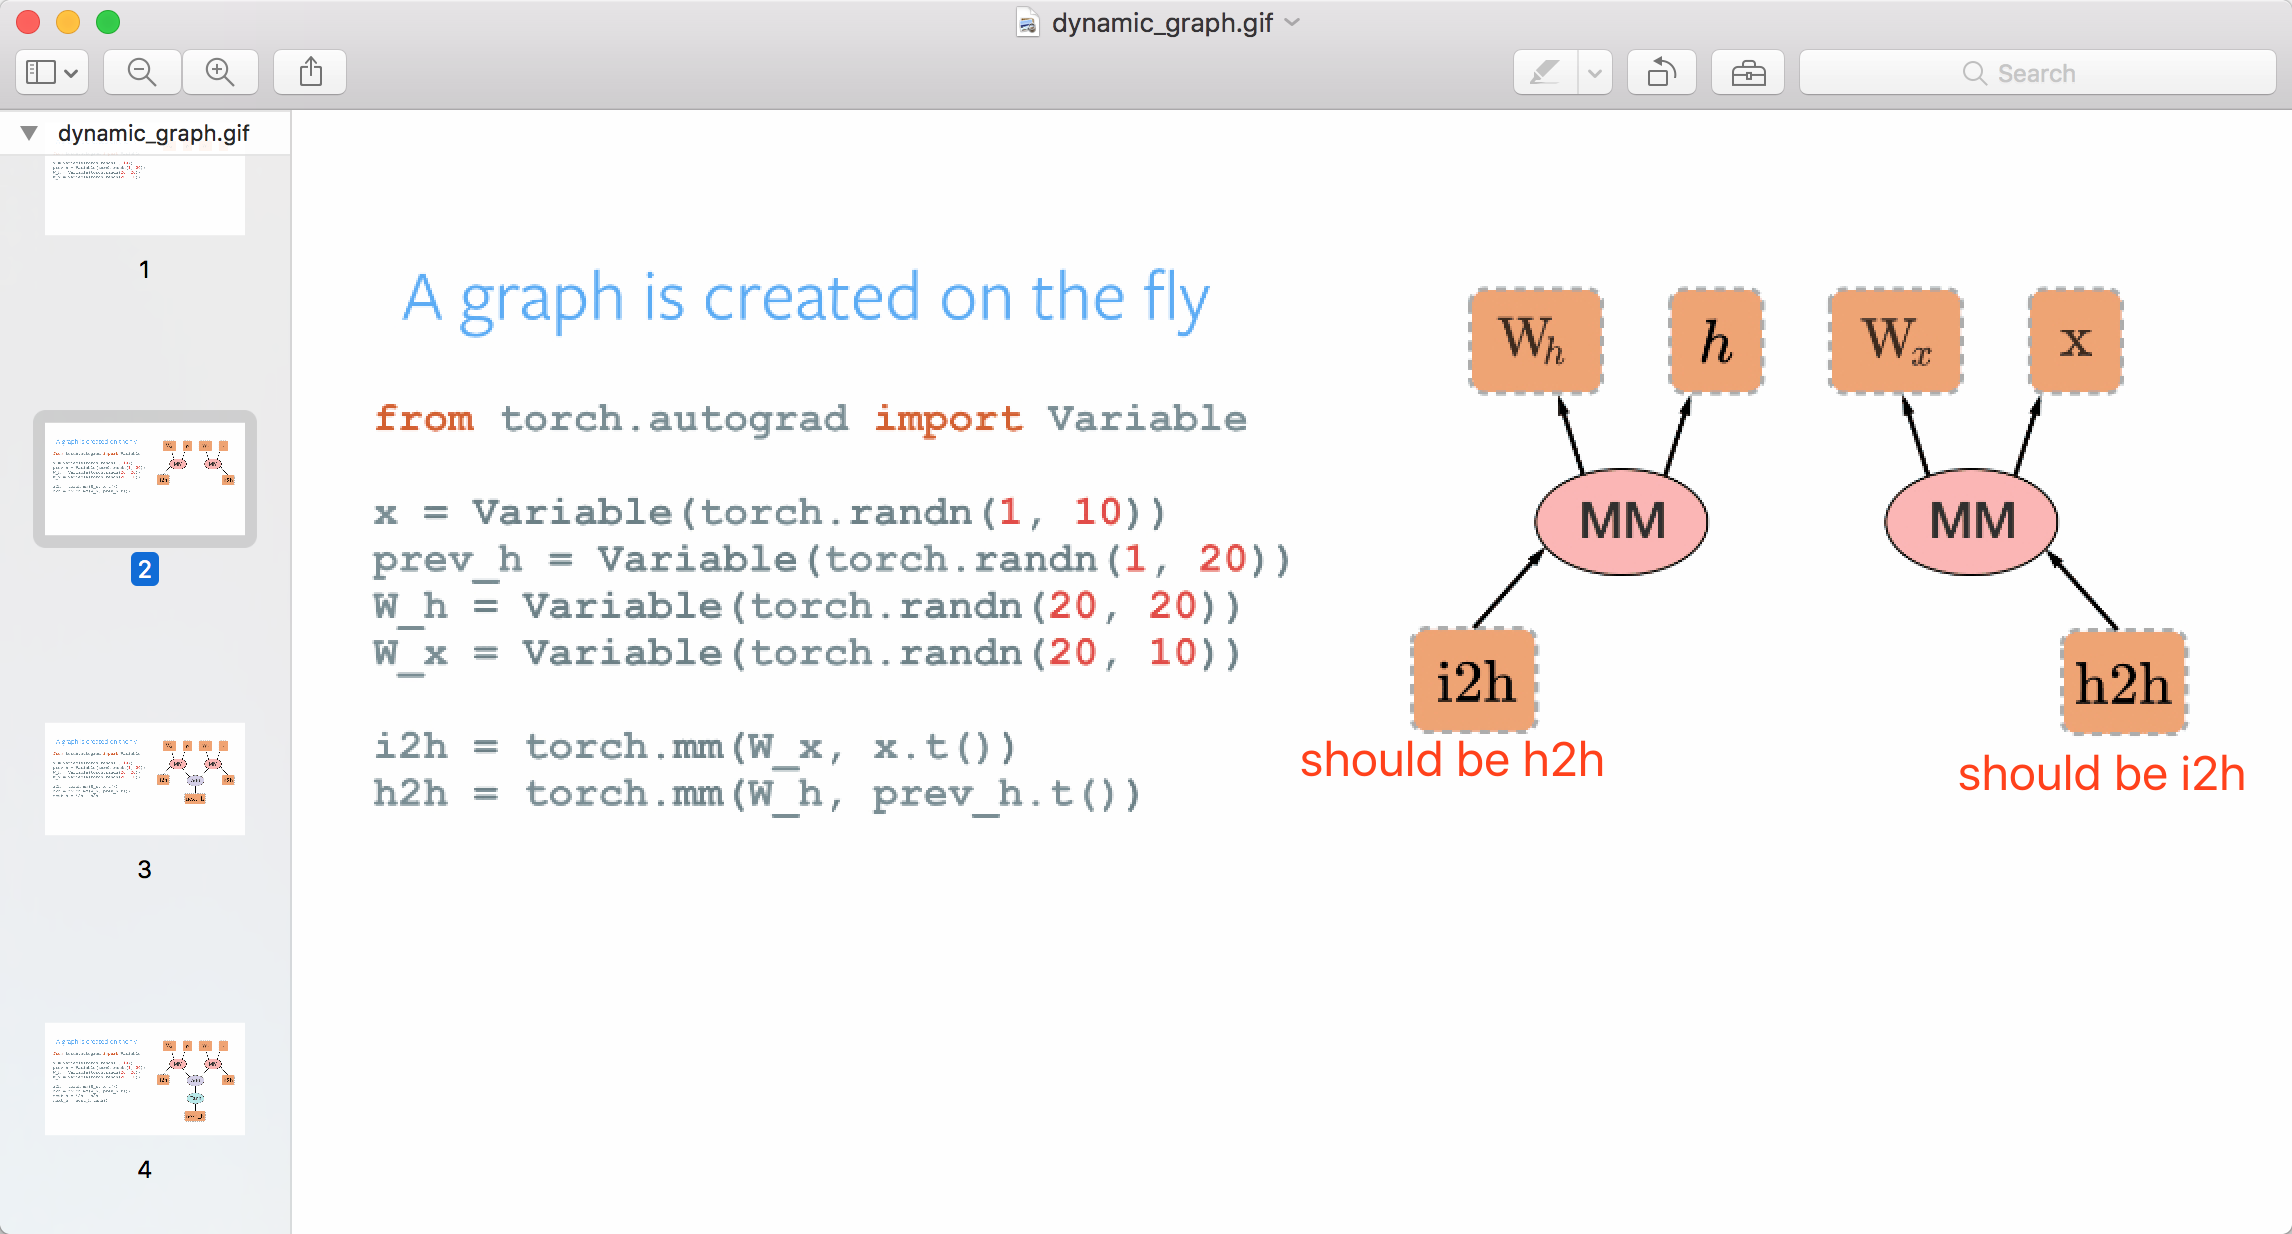Toggle fullscreen mode
This screenshot has width=2292, height=1234.
tap(108, 21)
